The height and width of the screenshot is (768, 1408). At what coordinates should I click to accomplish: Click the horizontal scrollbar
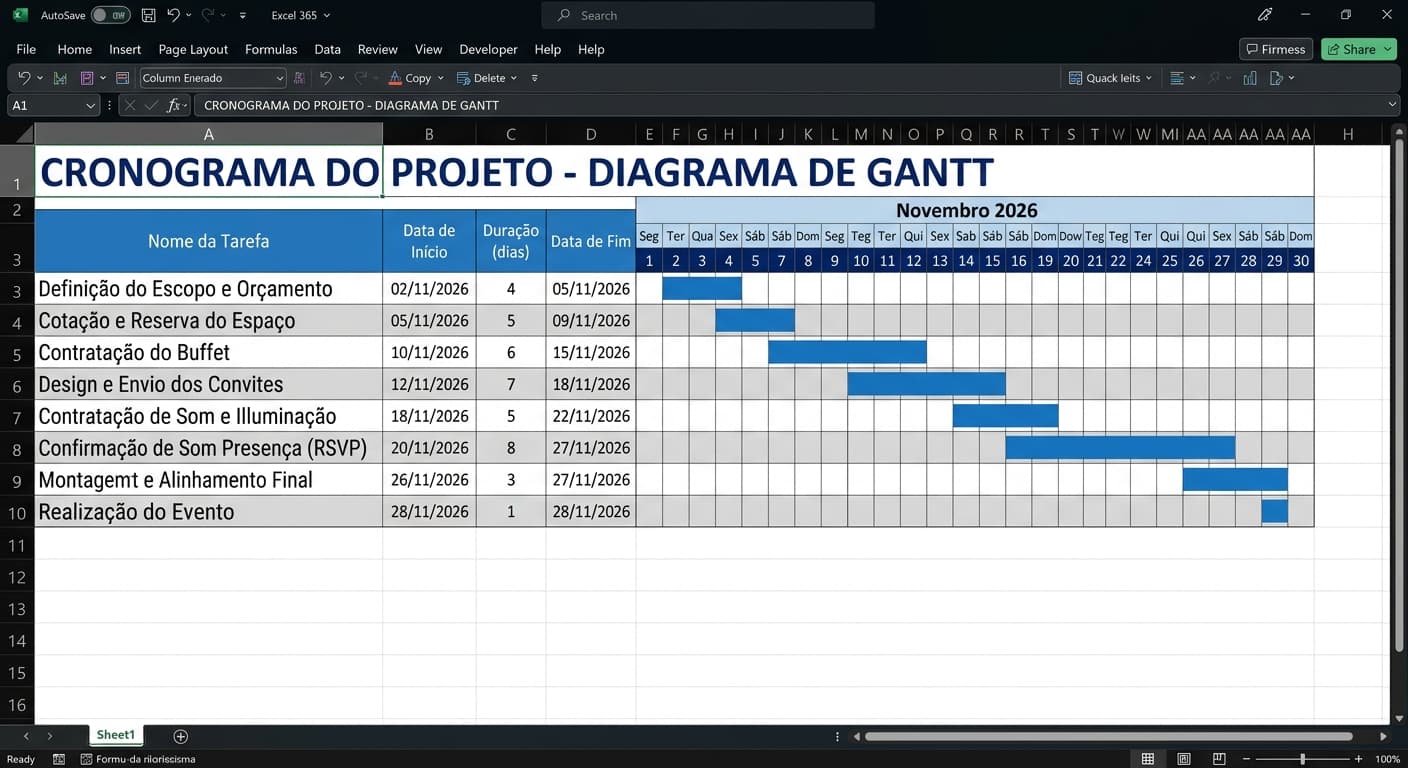point(1108,736)
